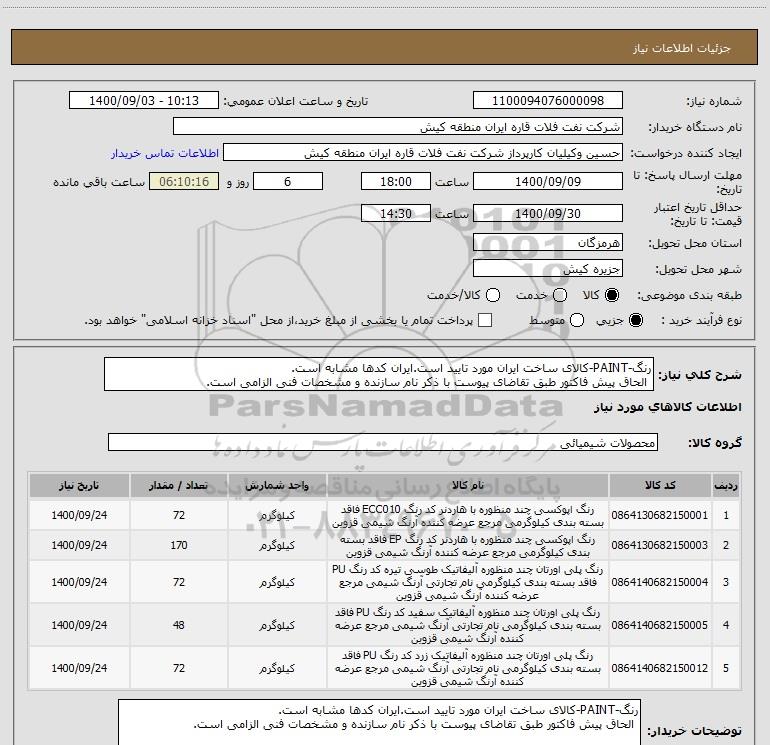Click the جزئیات اطلاعات نیاز header title

(682, 48)
